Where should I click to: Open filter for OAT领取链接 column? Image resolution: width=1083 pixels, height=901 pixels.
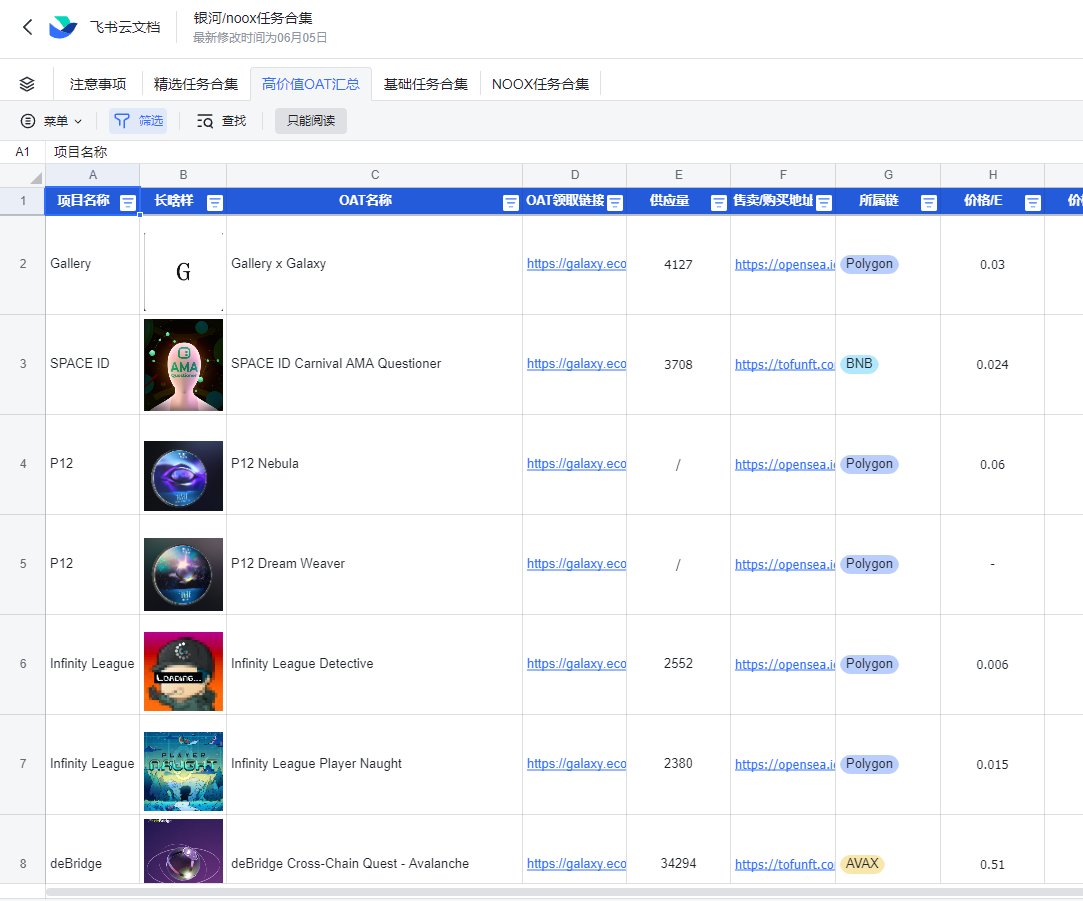[x=615, y=202]
